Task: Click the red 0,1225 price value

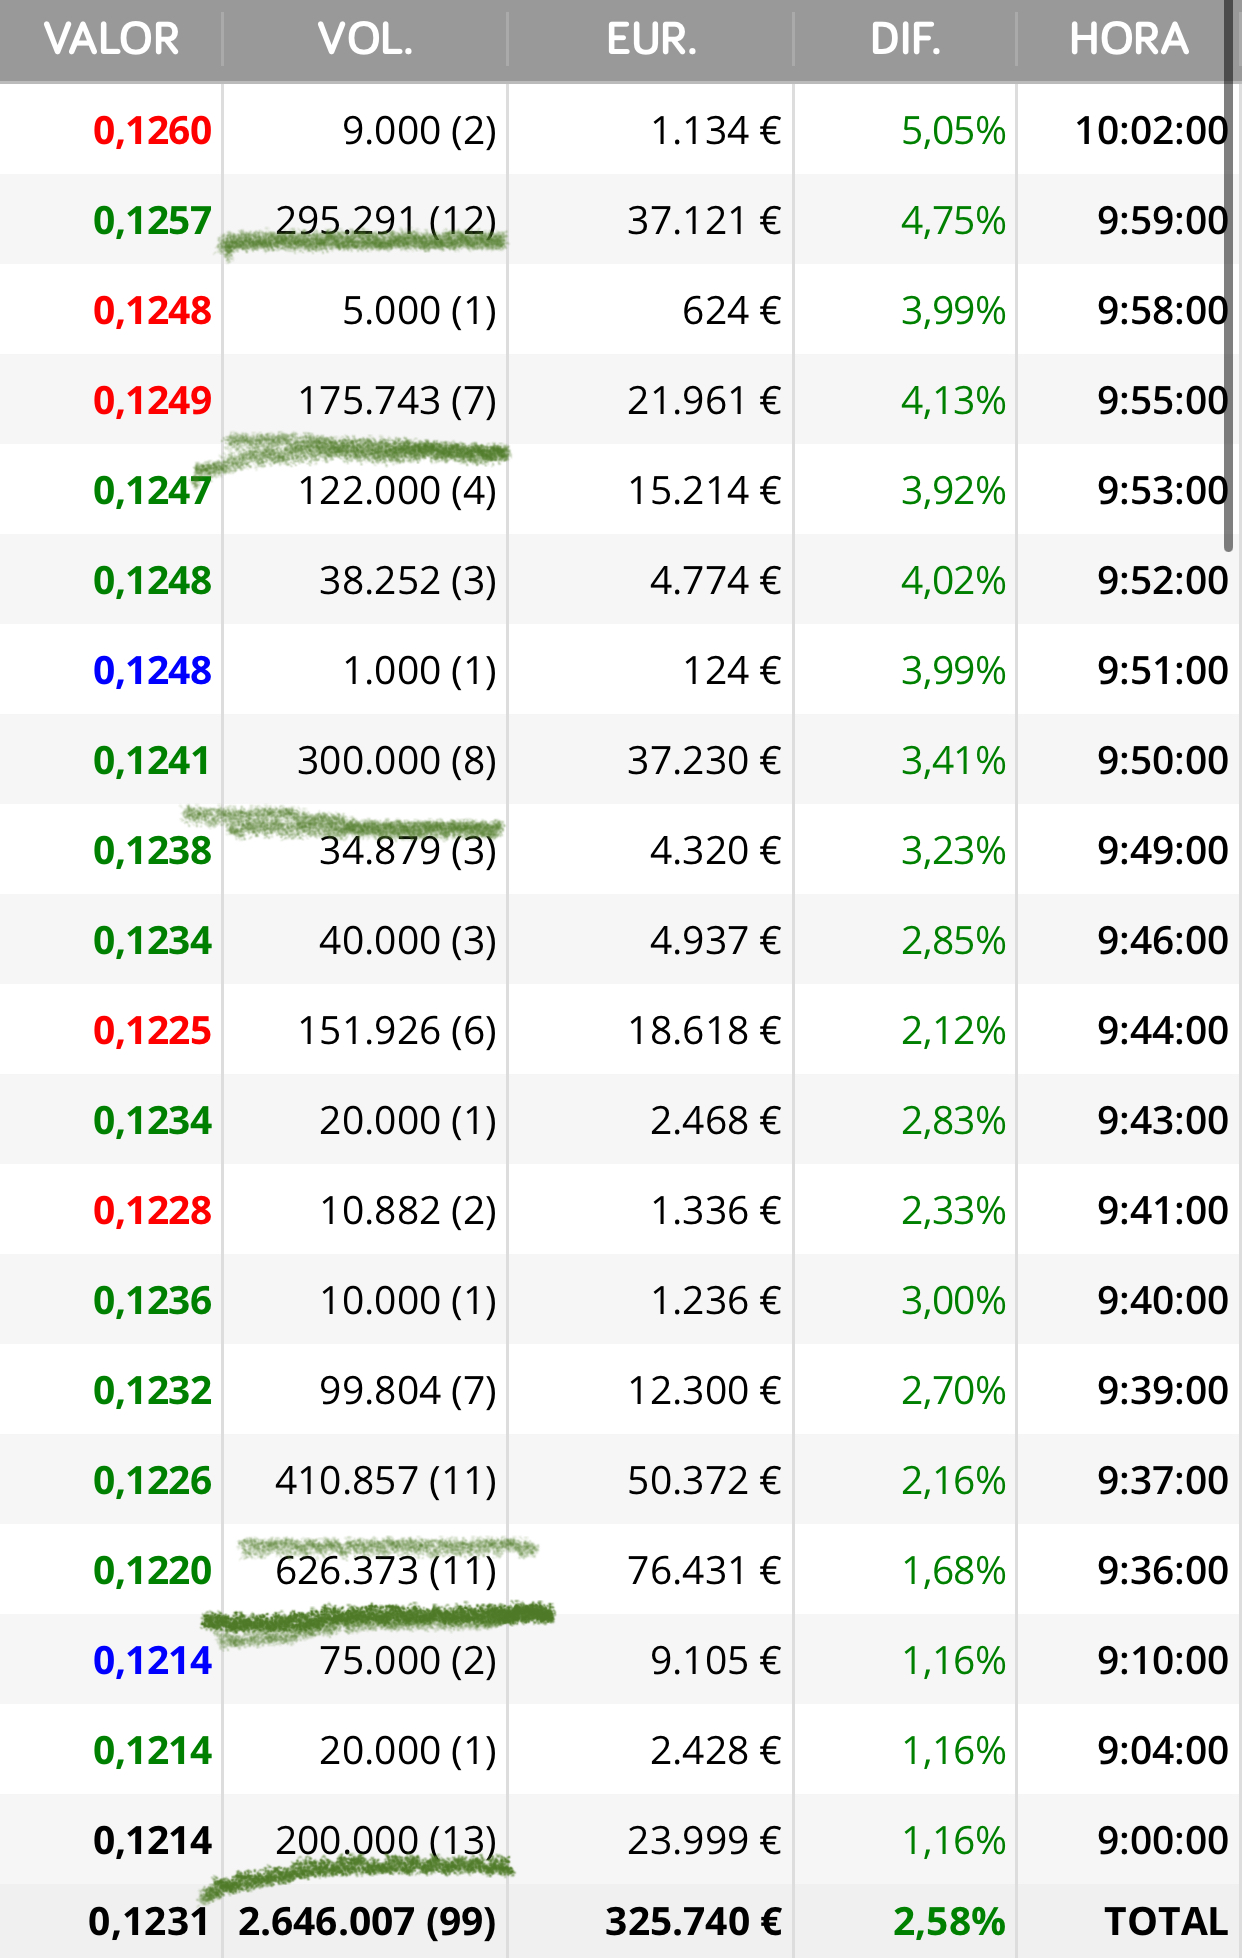Action: [x=152, y=1031]
